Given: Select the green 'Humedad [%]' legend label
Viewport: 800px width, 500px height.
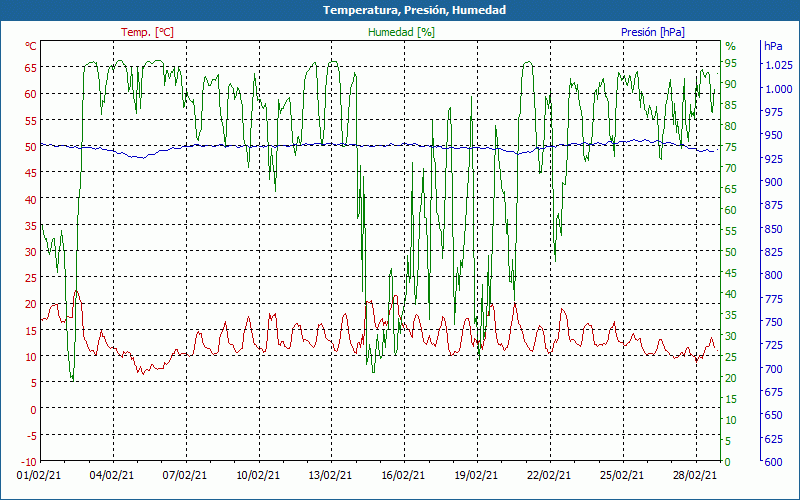Looking at the screenshot, I should coord(402,32).
